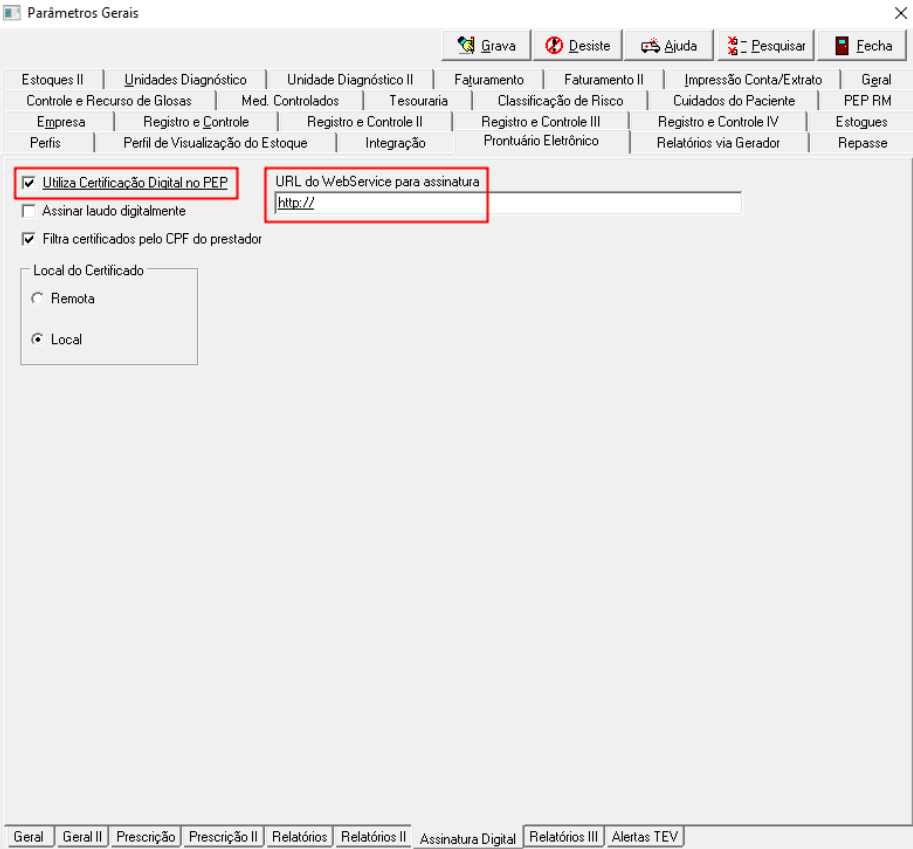The width and height of the screenshot is (913, 849).
Task: Switch to Registro e Controle tab
Action: [196, 122]
